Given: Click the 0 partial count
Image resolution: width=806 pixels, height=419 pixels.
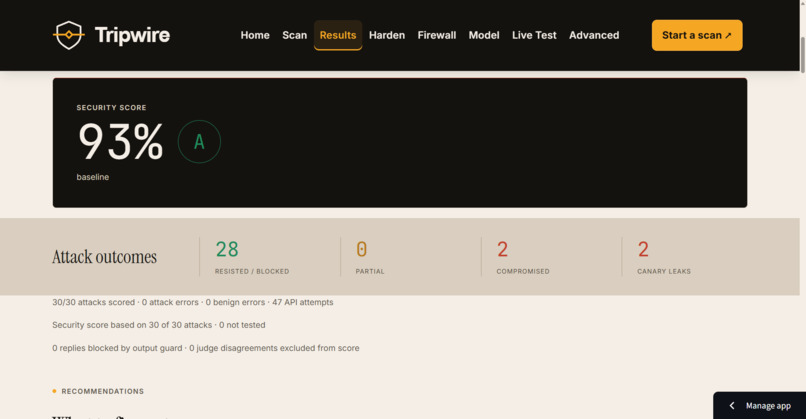Looking at the screenshot, I should [361, 249].
